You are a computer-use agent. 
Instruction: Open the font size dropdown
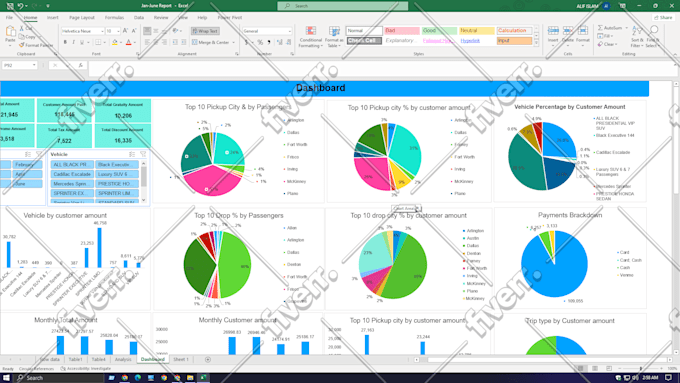point(118,31)
